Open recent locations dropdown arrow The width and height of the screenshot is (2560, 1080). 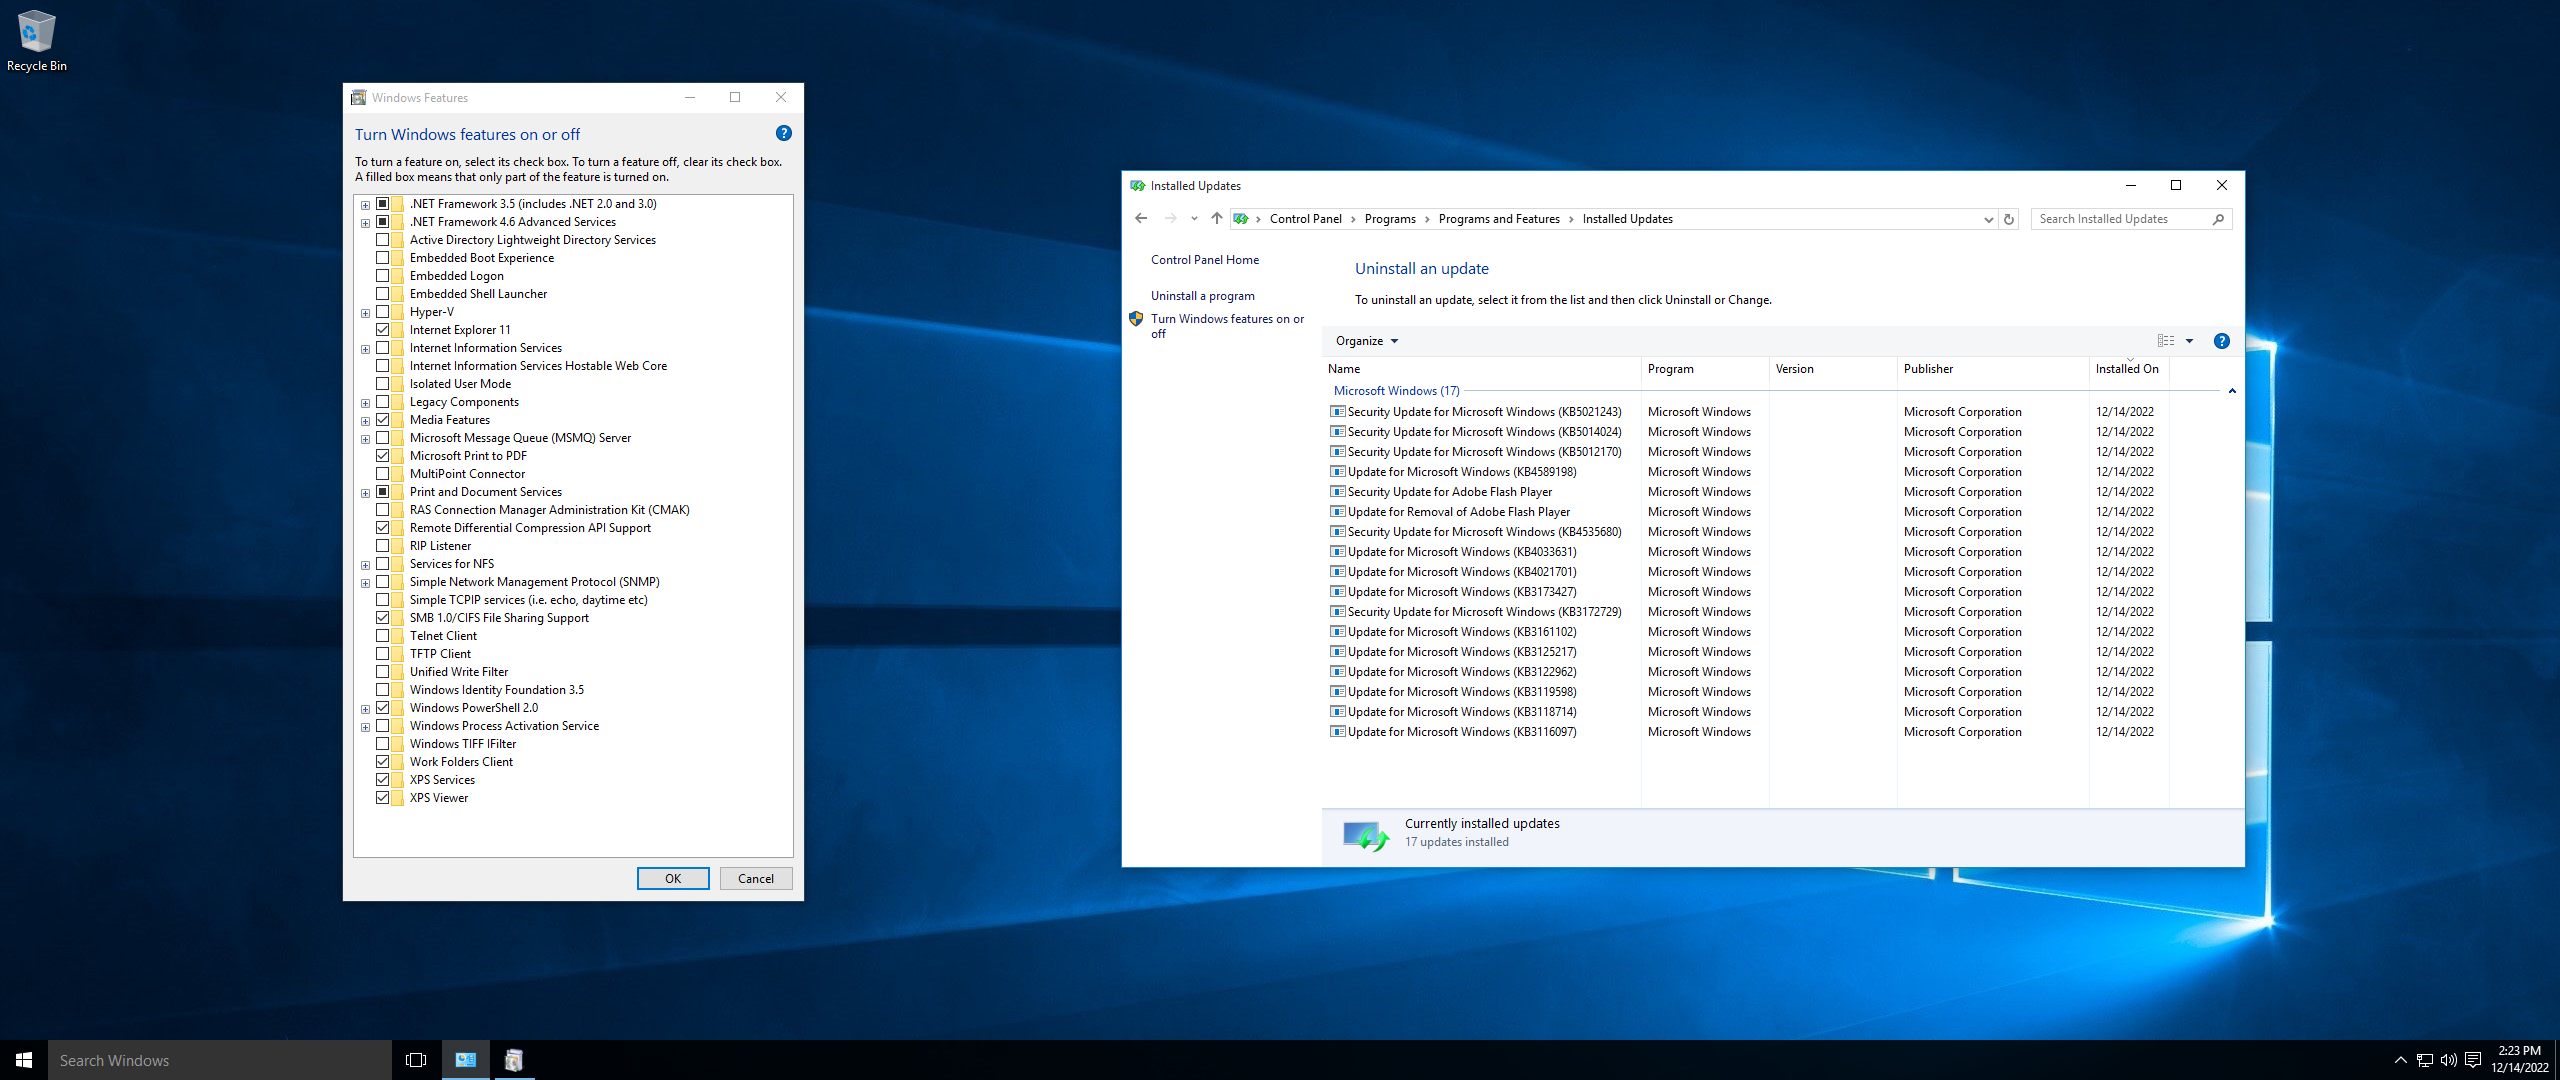(x=1194, y=218)
